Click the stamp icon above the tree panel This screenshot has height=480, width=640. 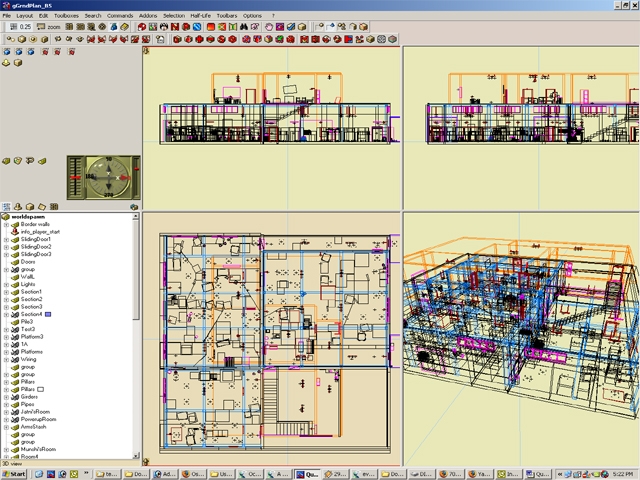click(18, 207)
